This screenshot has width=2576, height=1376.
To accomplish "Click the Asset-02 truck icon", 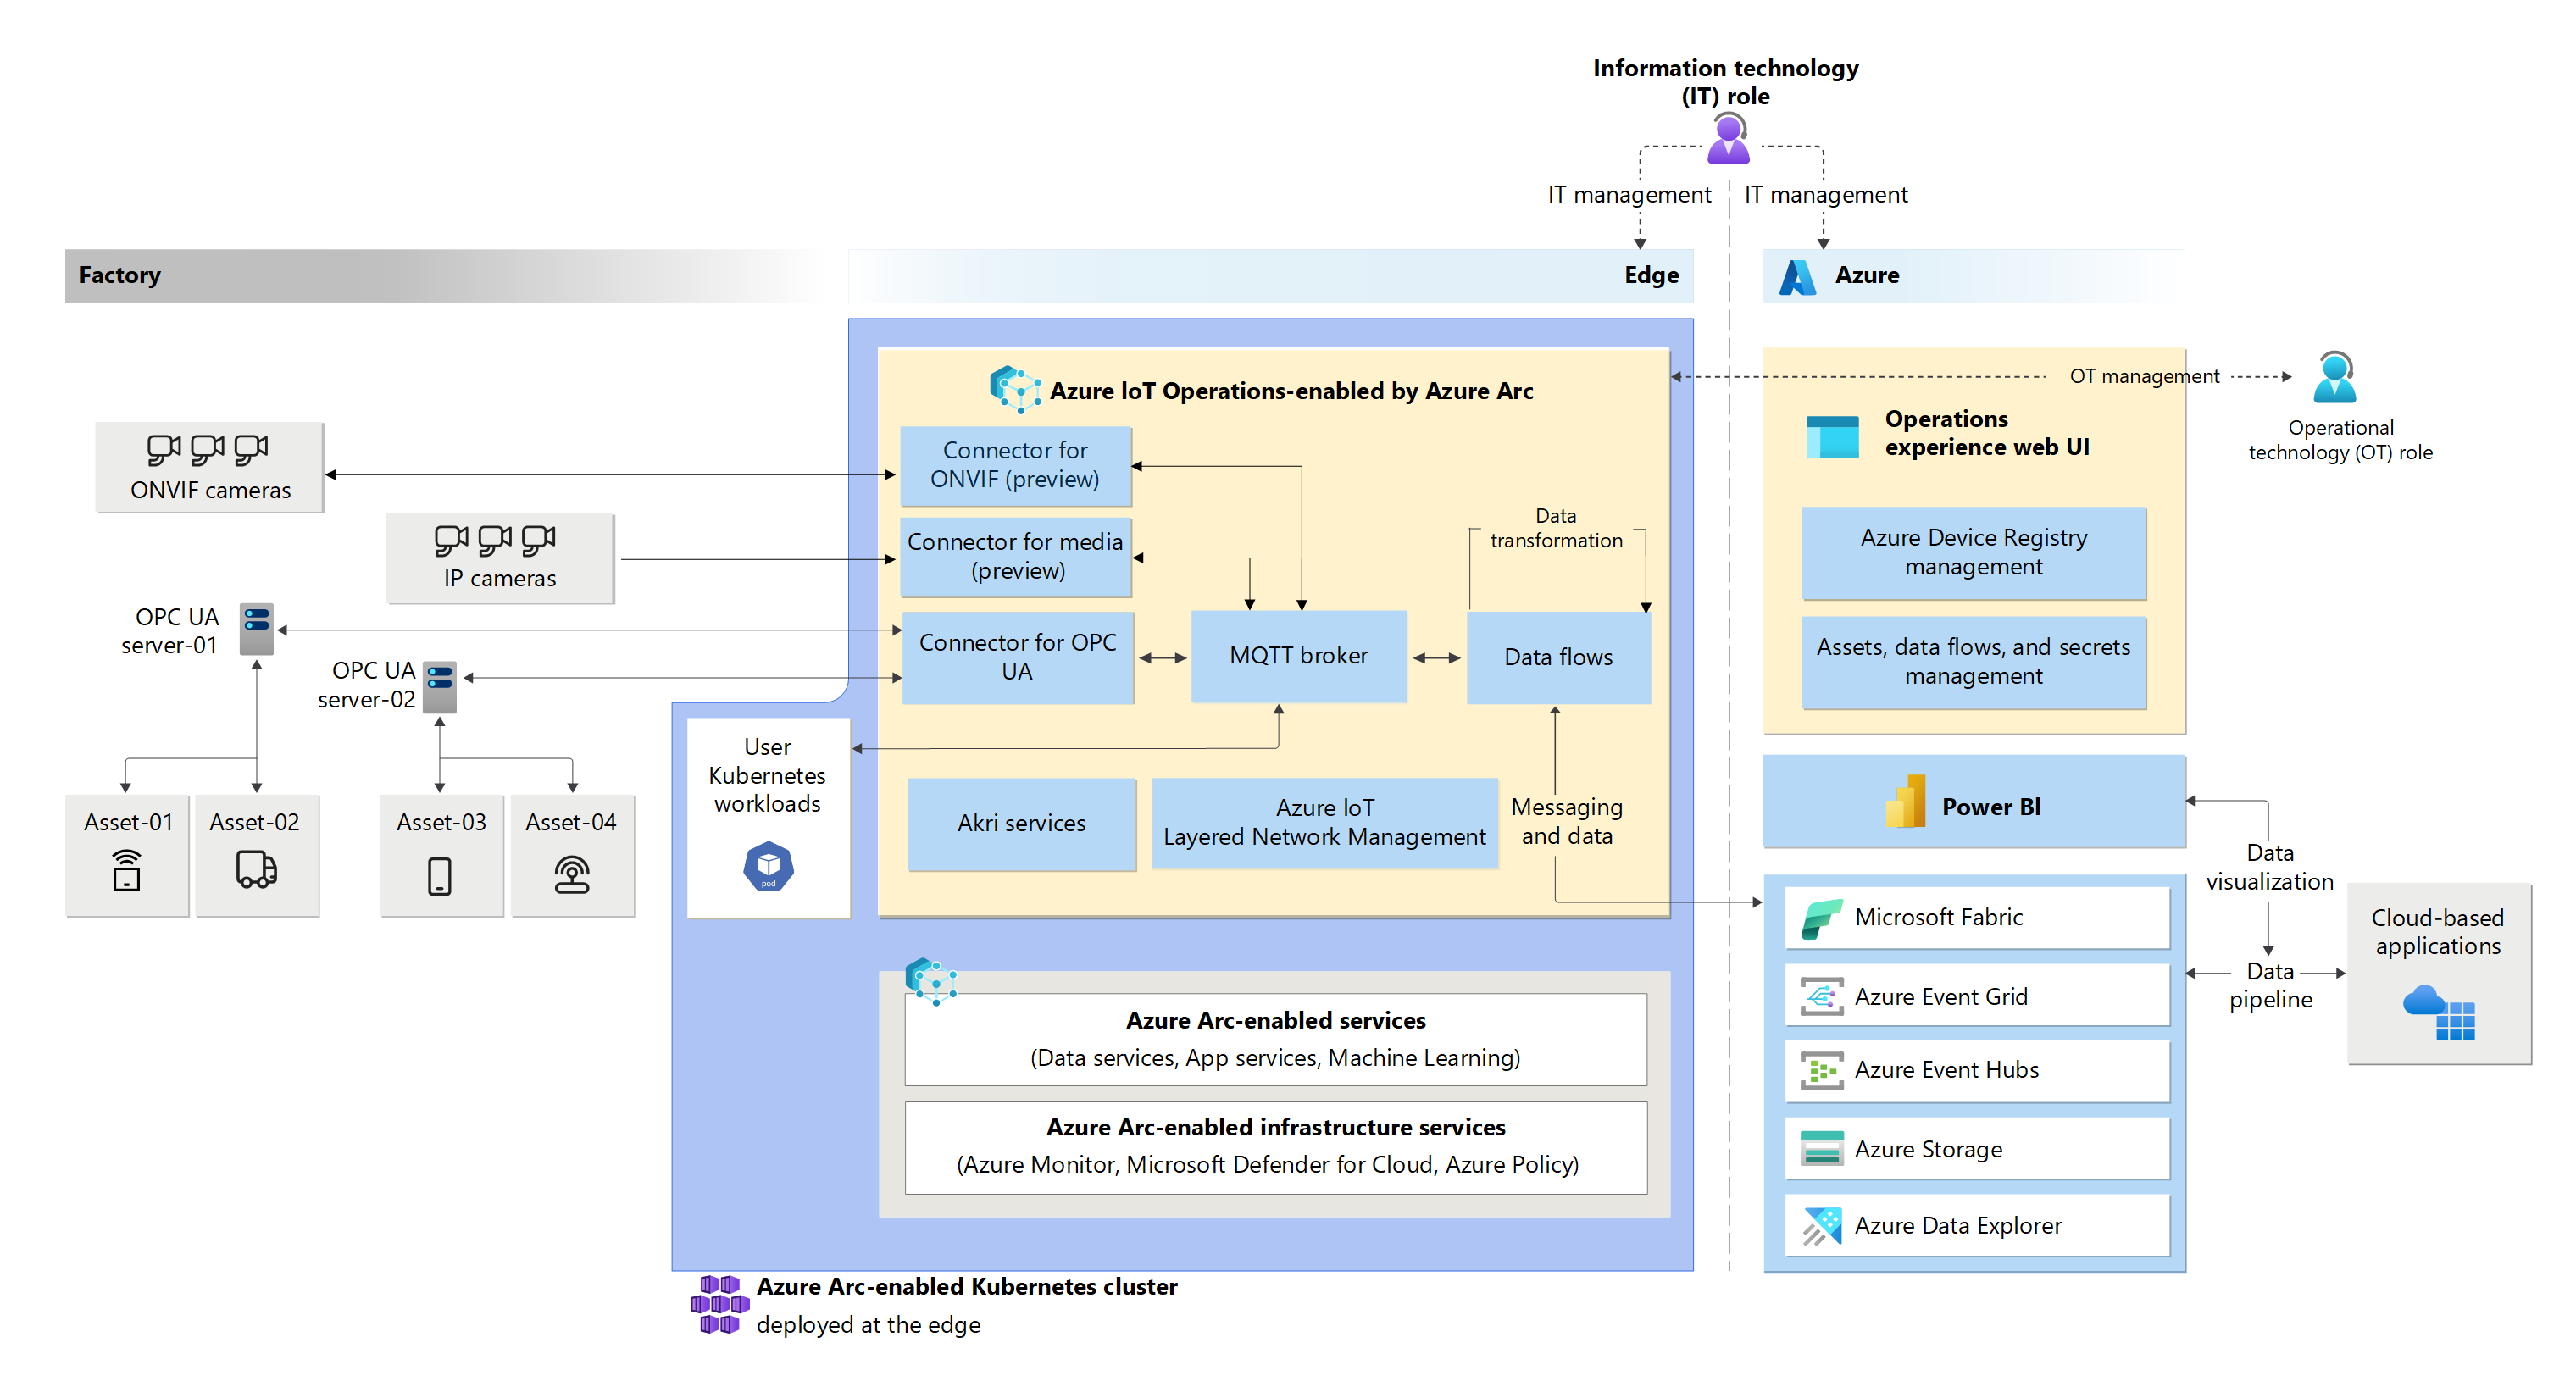I will [x=256, y=870].
